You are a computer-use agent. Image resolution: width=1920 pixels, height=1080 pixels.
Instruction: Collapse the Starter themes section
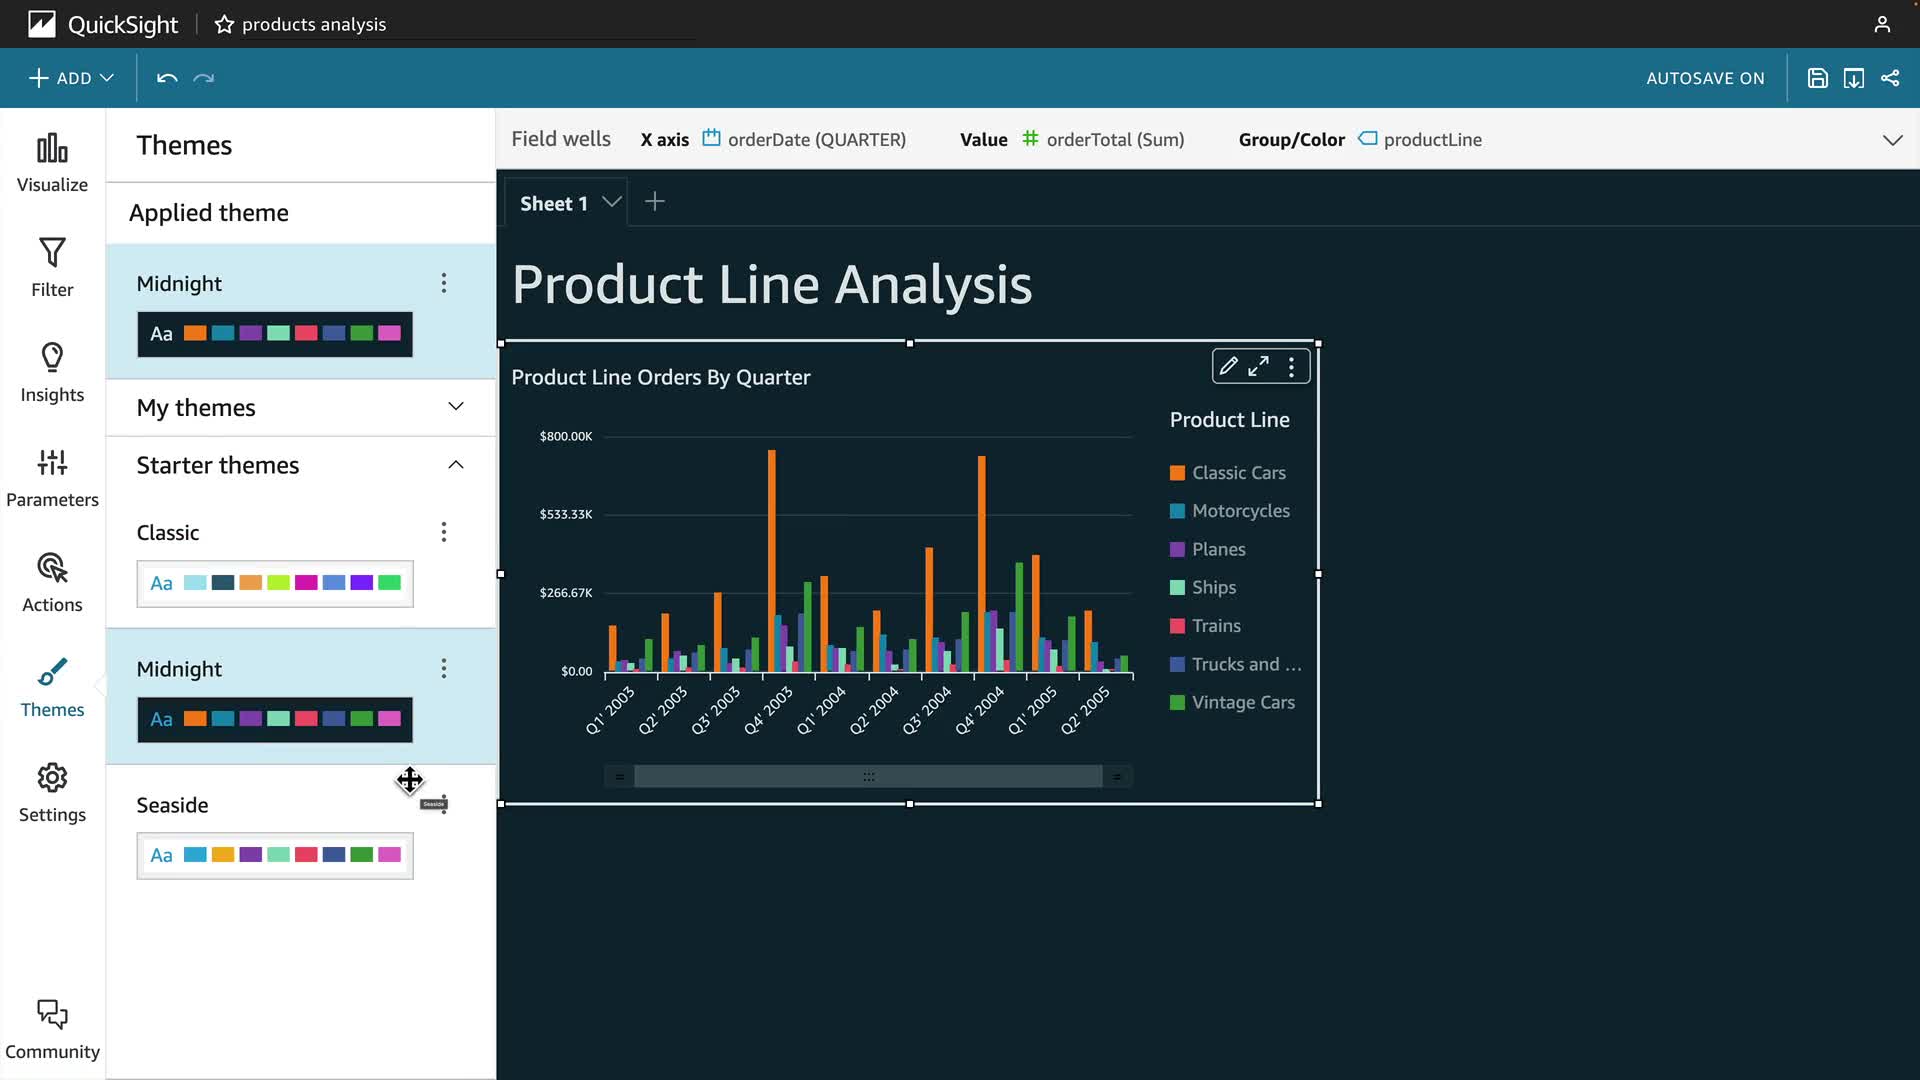tap(456, 465)
